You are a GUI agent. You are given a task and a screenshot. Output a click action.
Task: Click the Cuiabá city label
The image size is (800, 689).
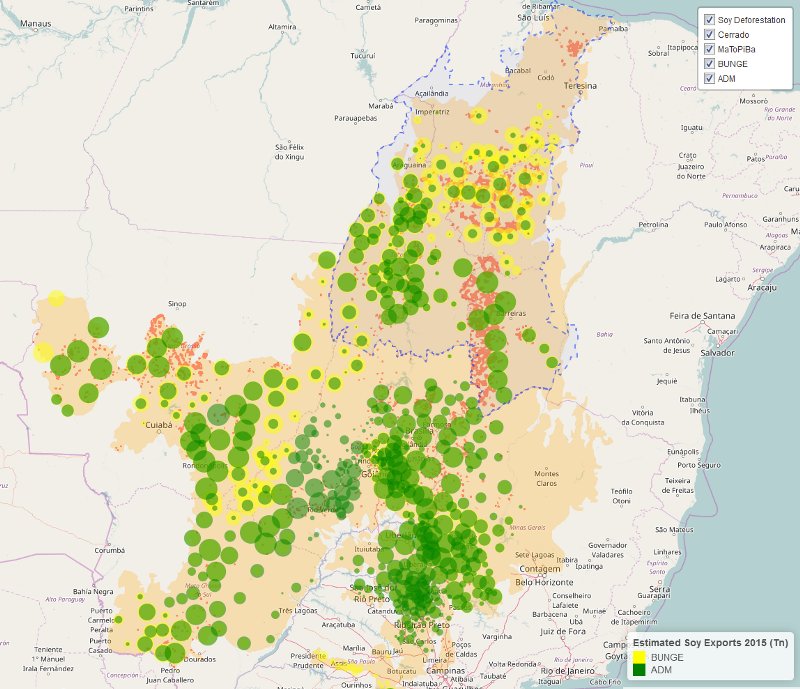pyautogui.click(x=159, y=425)
